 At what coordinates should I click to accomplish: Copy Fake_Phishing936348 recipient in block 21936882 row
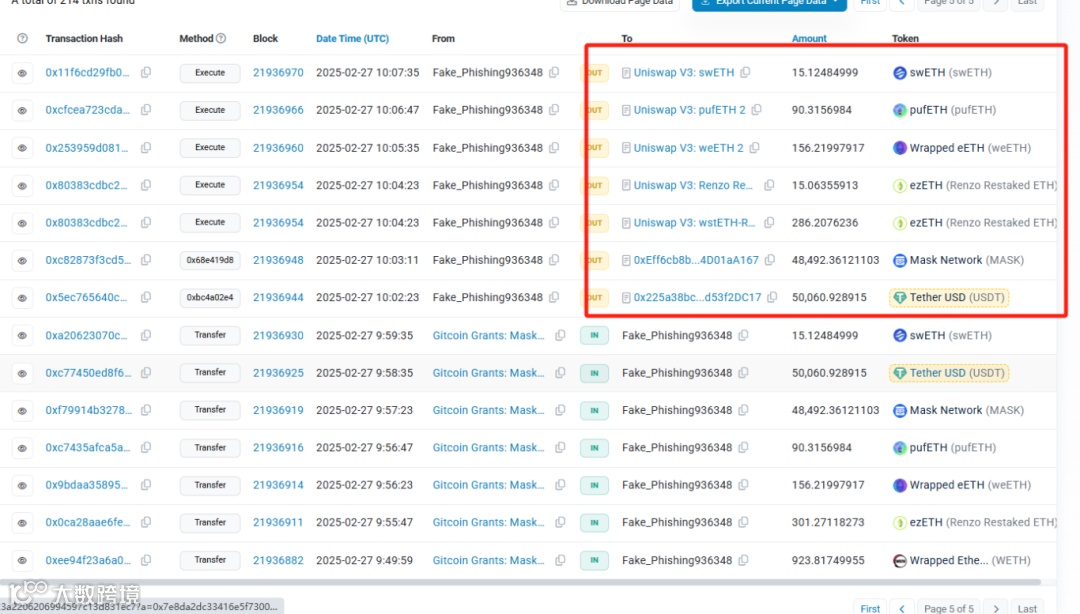click(743, 560)
